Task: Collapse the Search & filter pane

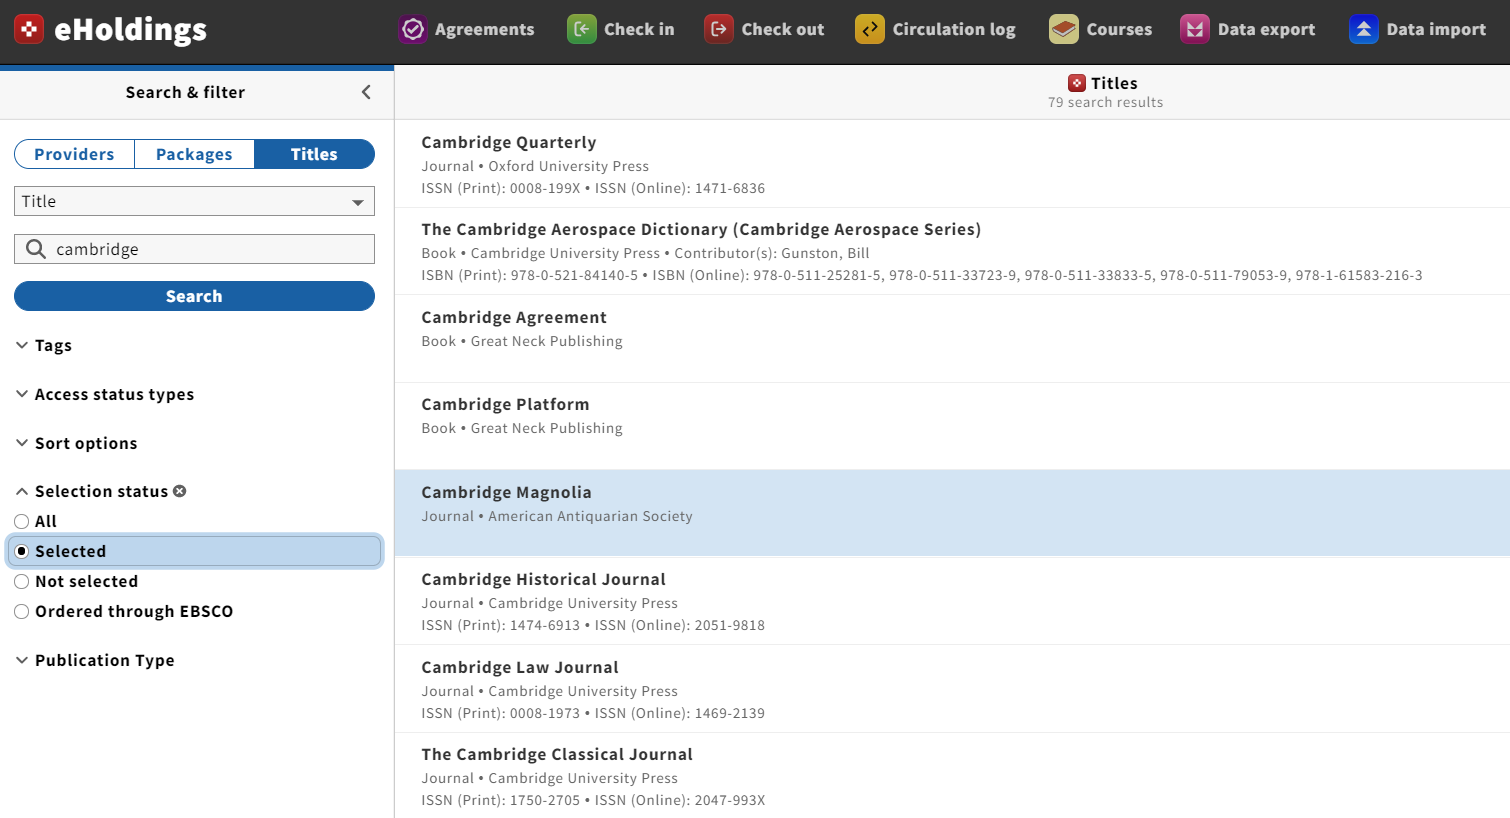Action: (x=366, y=92)
